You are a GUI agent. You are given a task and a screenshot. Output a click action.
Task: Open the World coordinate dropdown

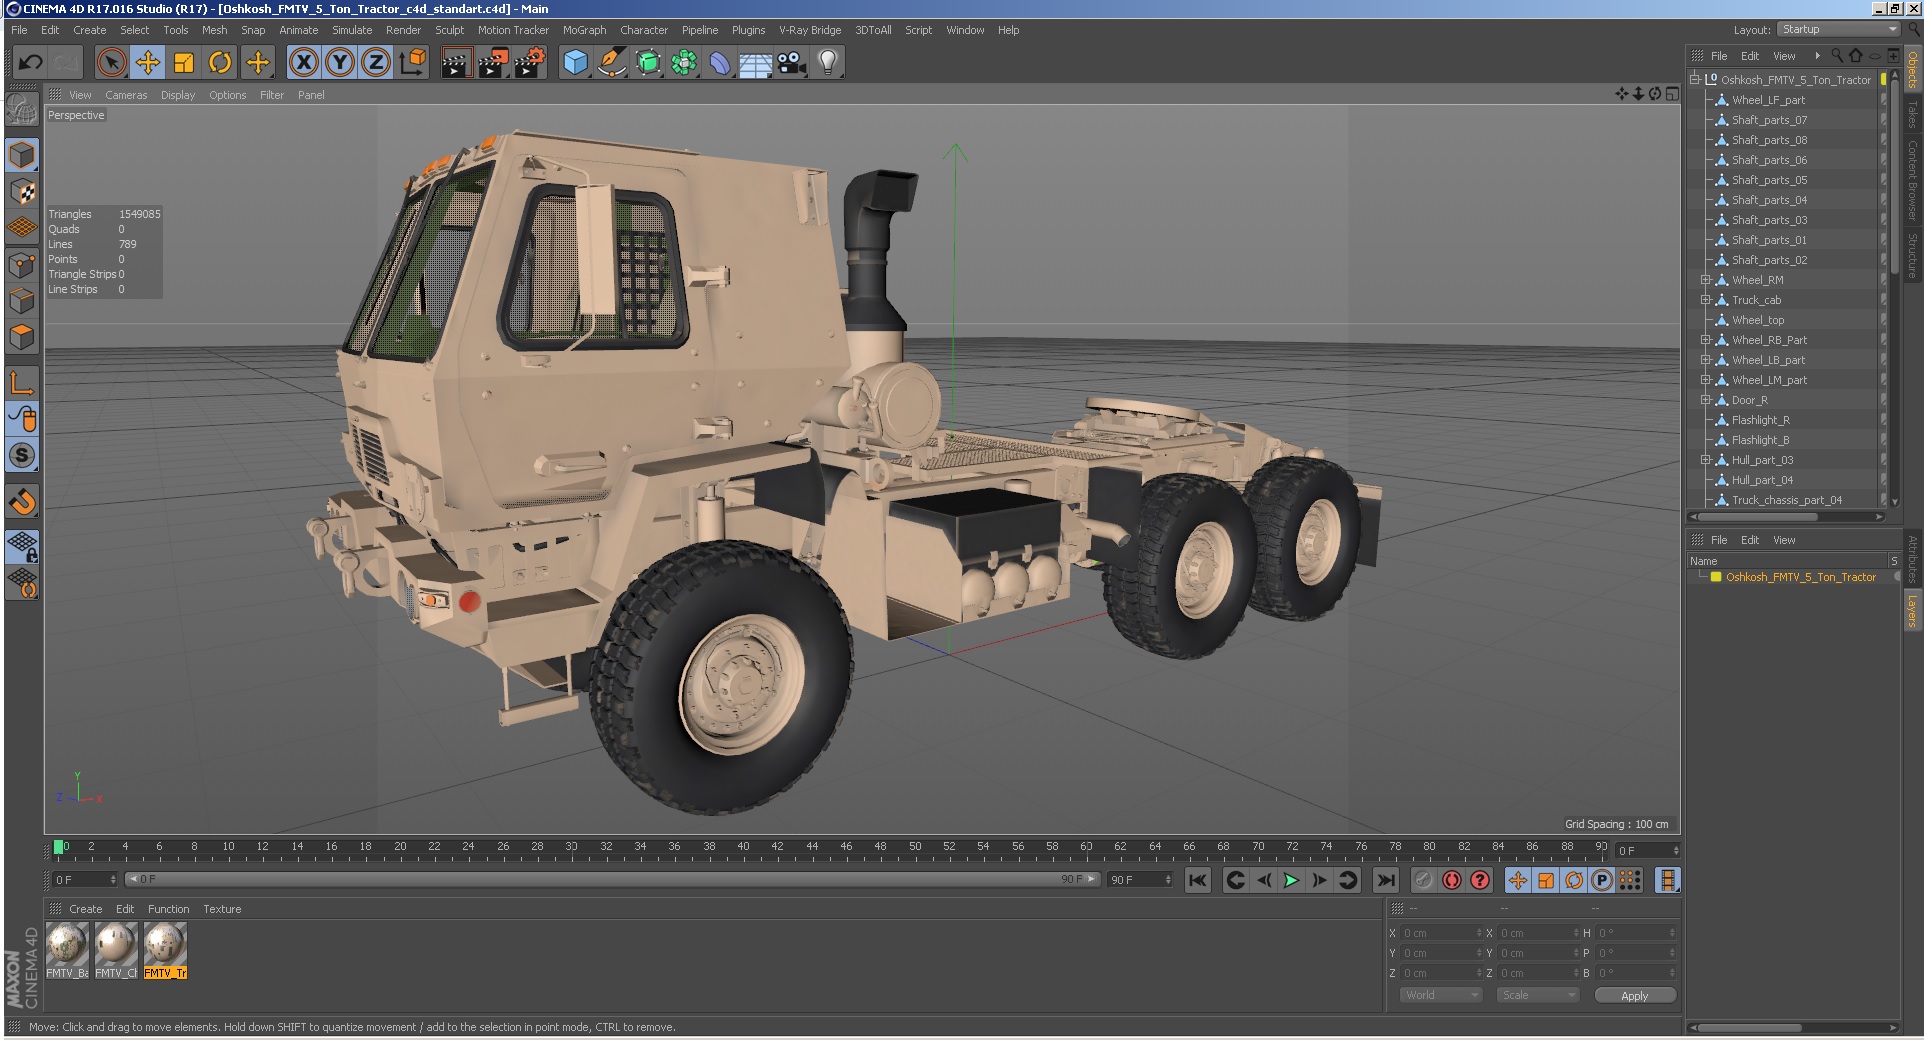(x=1441, y=995)
